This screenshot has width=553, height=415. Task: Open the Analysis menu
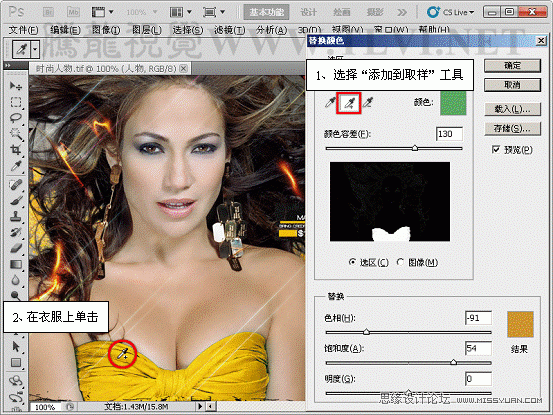pyautogui.click(x=272, y=30)
